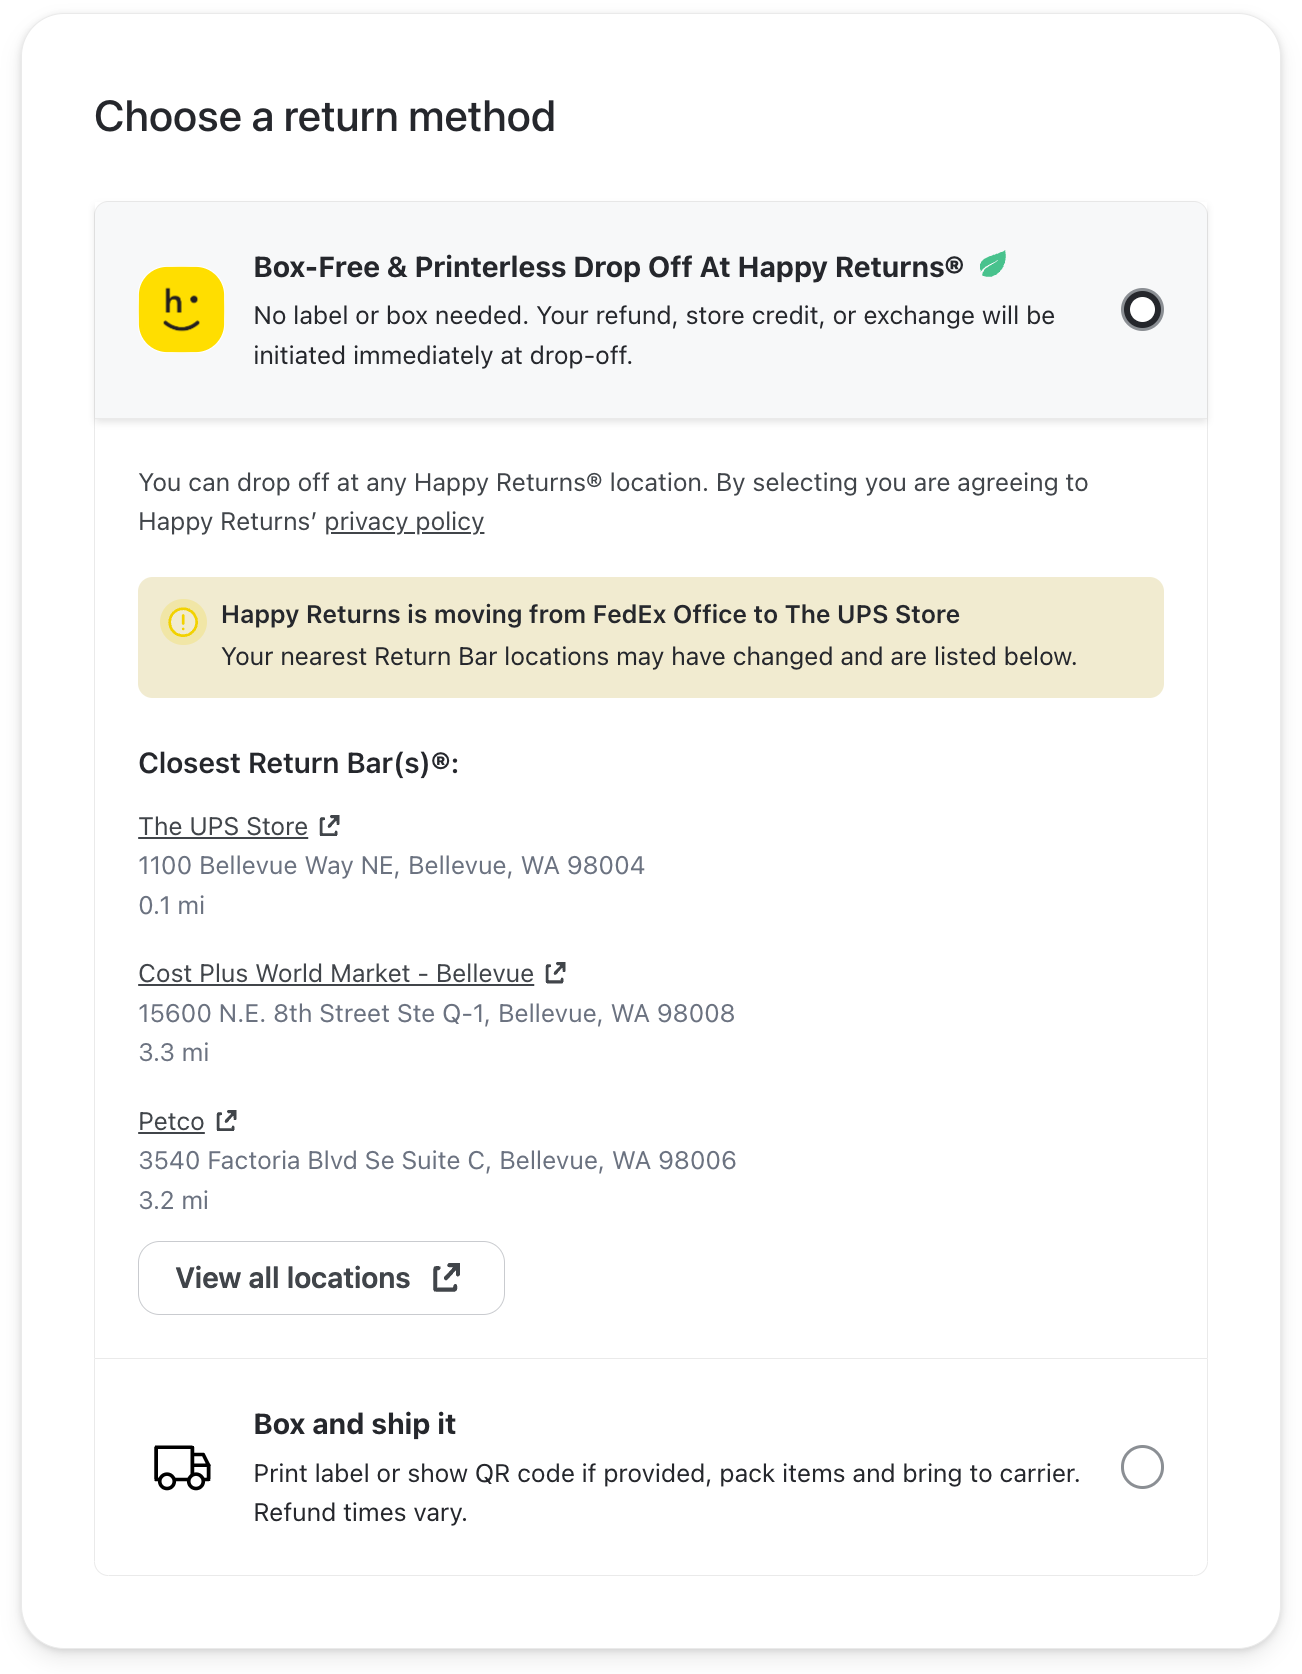This screenshot has height=1674, width=1302.
Task: Click the View all locations button
Action: [320, 1277]
